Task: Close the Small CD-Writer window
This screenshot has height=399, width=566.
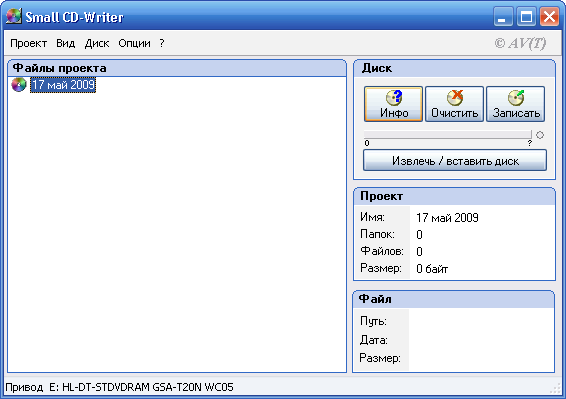Action: point(549,17)
